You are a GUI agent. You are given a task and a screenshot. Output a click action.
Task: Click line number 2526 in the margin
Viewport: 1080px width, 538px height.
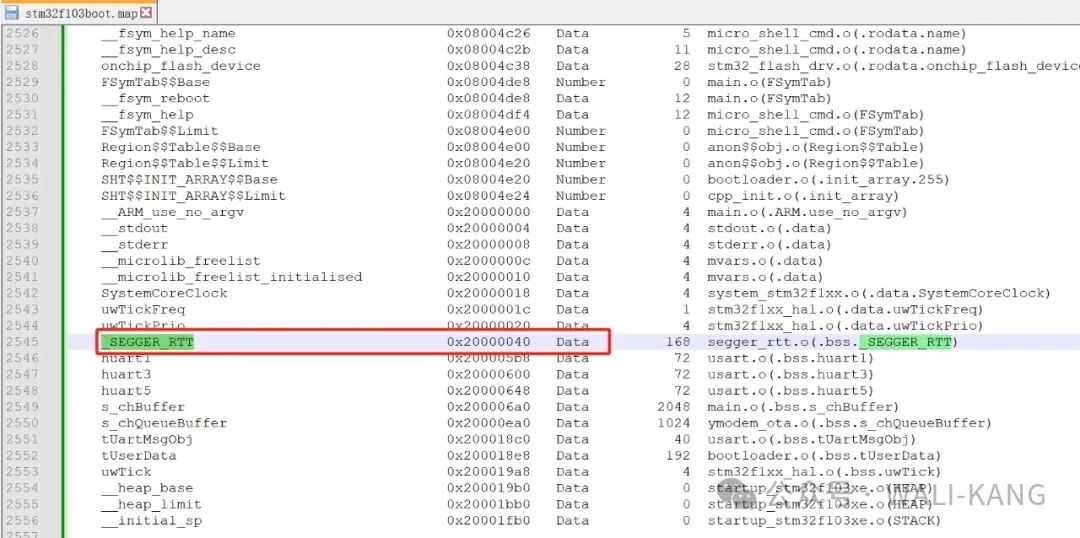(x=22, y=33)
